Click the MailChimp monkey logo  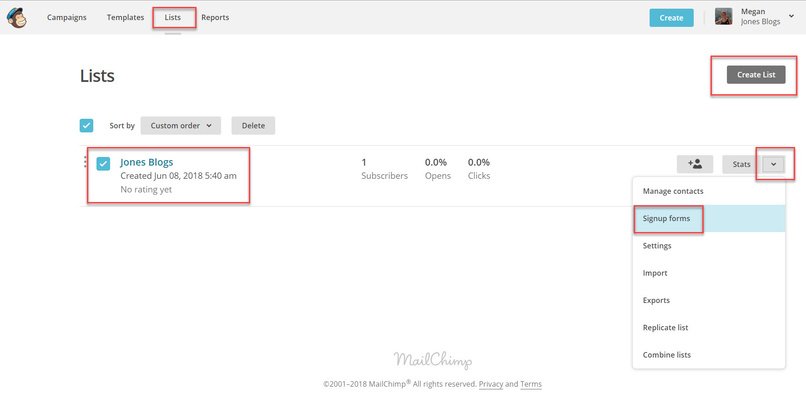pos(17,17)
